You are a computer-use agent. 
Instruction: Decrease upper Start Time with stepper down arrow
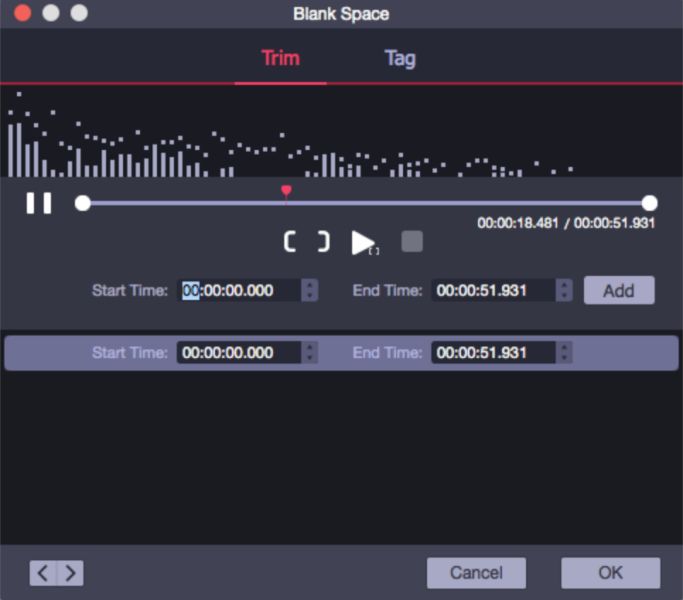[310, 296]
